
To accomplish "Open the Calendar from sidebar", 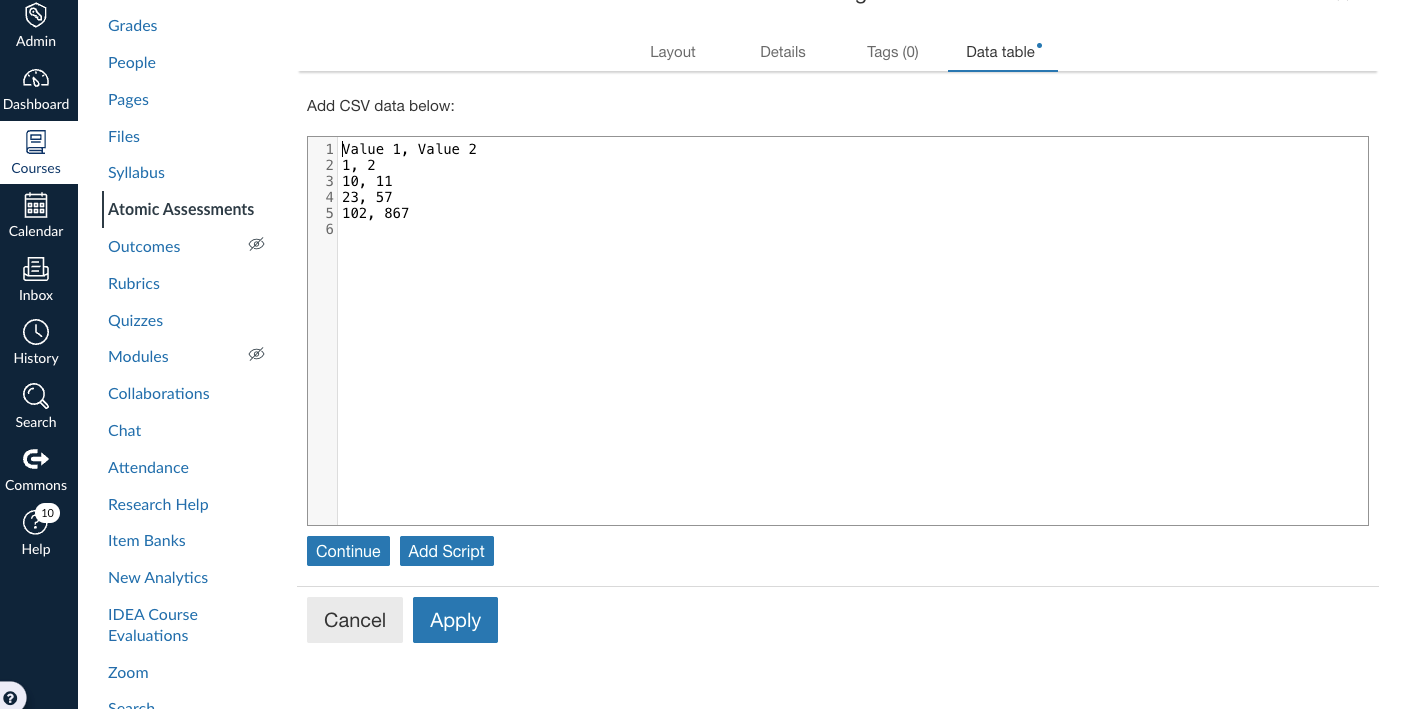I will click(x=36, y=216).
